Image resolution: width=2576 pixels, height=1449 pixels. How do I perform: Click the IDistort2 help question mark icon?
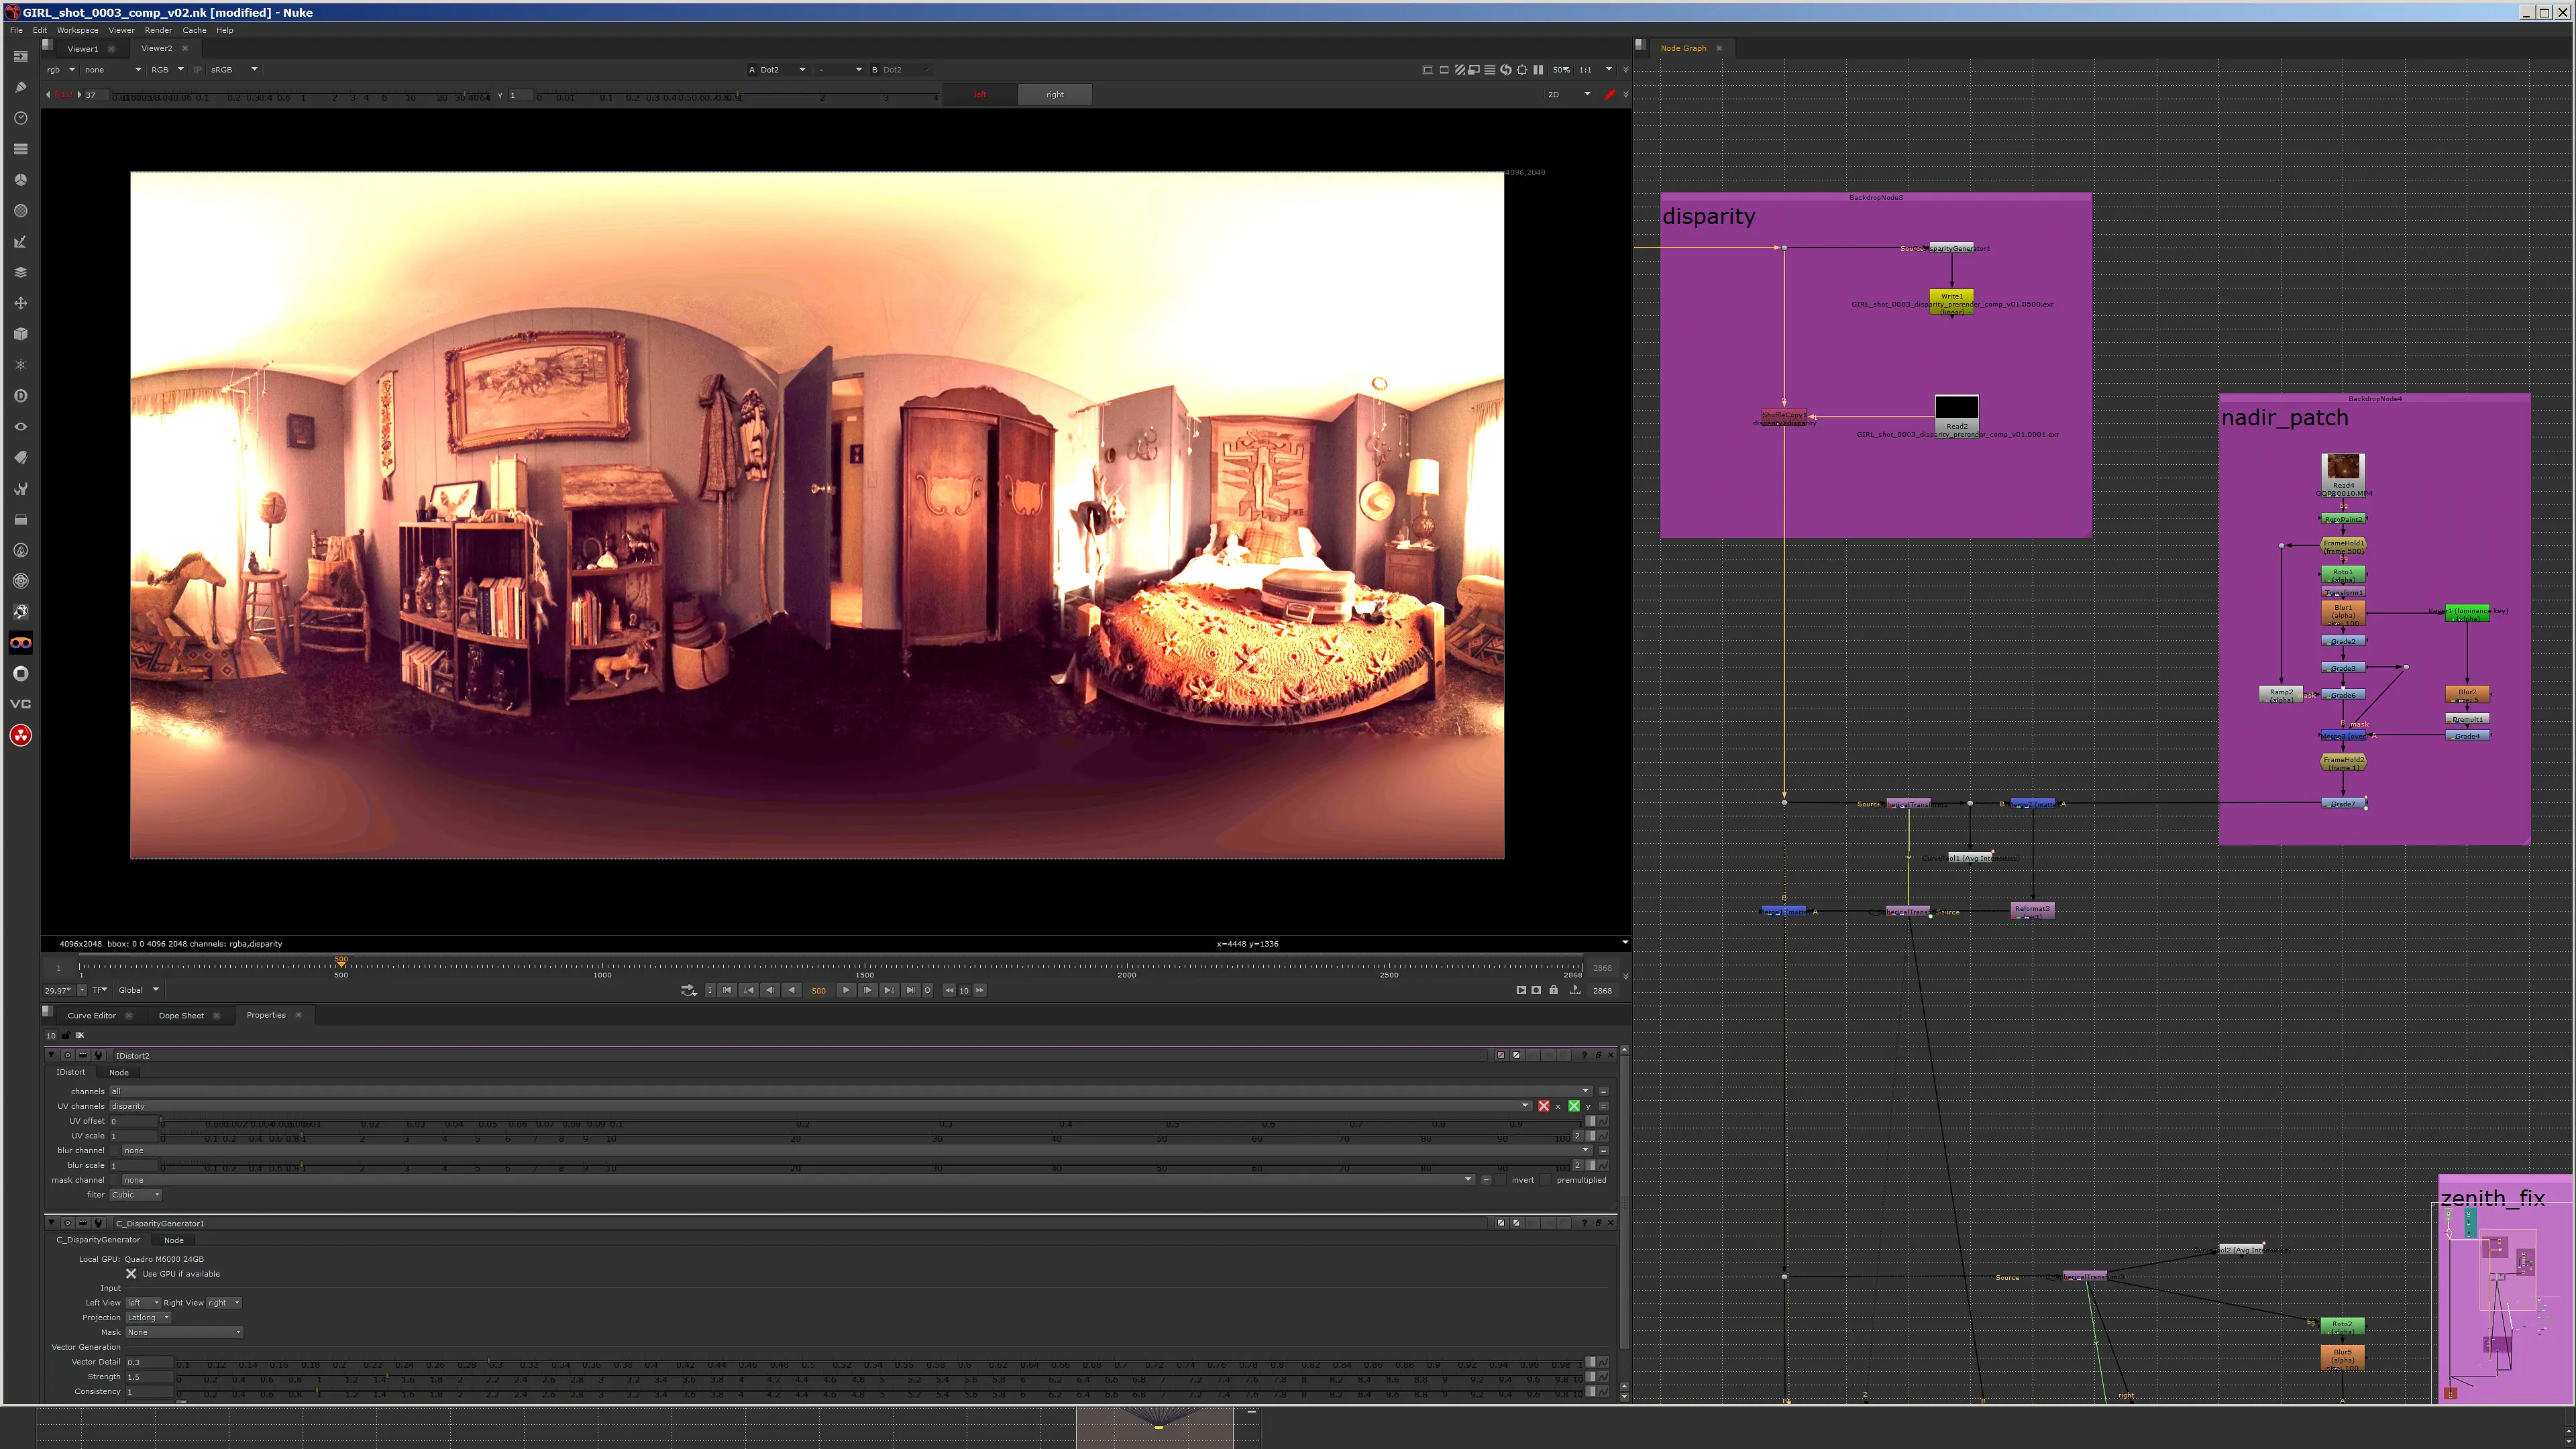tap(1584, 1055)
